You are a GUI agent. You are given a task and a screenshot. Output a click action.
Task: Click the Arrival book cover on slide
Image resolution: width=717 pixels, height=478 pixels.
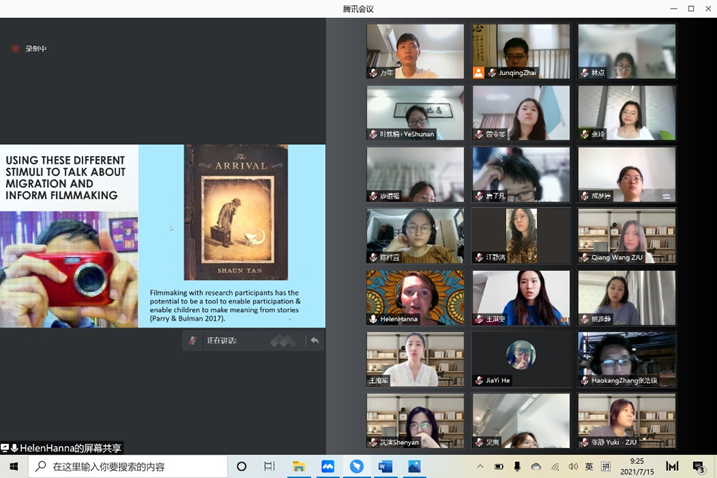click(236, 212)
